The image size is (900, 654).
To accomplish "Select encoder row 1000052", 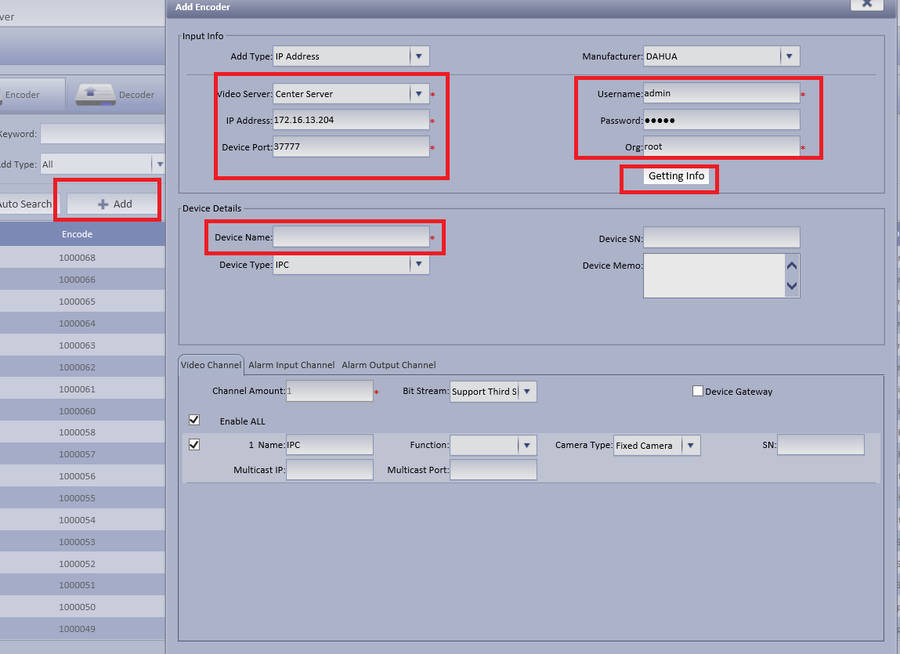I will (77, 564).
